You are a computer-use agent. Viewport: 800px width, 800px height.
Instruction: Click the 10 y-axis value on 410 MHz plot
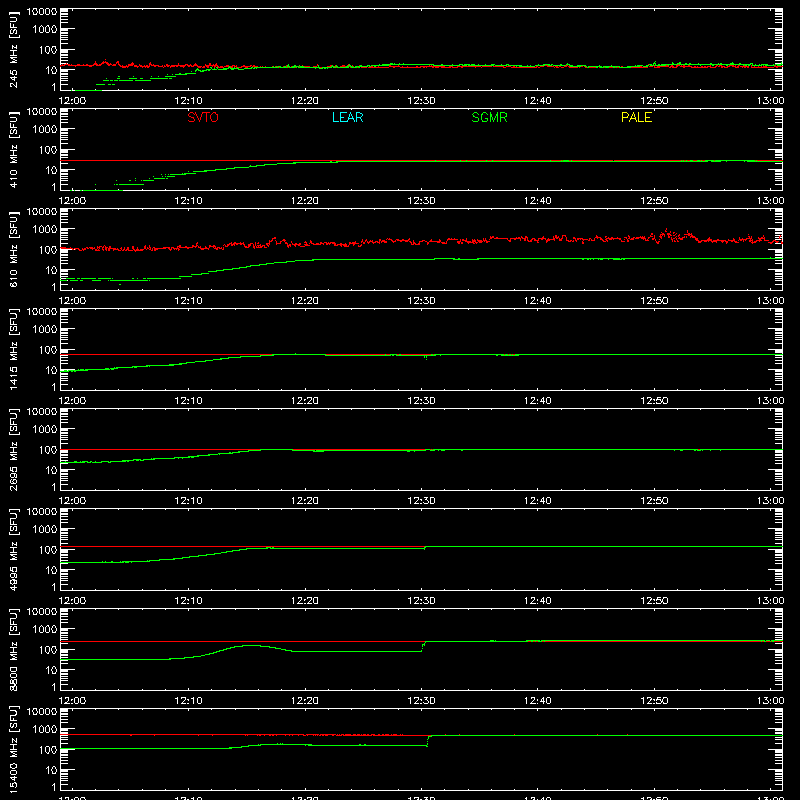(51, 170)
